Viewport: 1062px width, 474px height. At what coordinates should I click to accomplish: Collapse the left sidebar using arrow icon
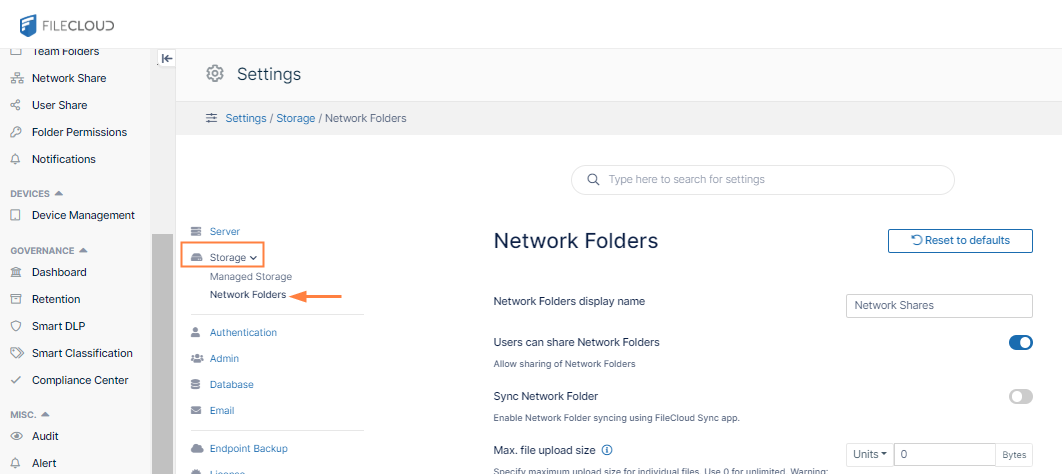click(x=167, y=59)
